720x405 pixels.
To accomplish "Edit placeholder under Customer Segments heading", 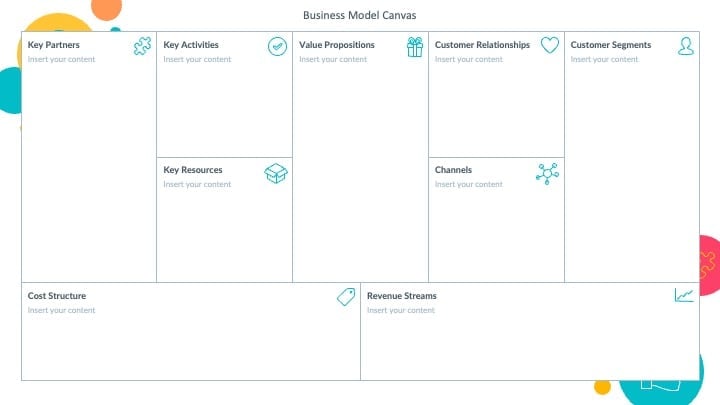I will tap(604, 59).
